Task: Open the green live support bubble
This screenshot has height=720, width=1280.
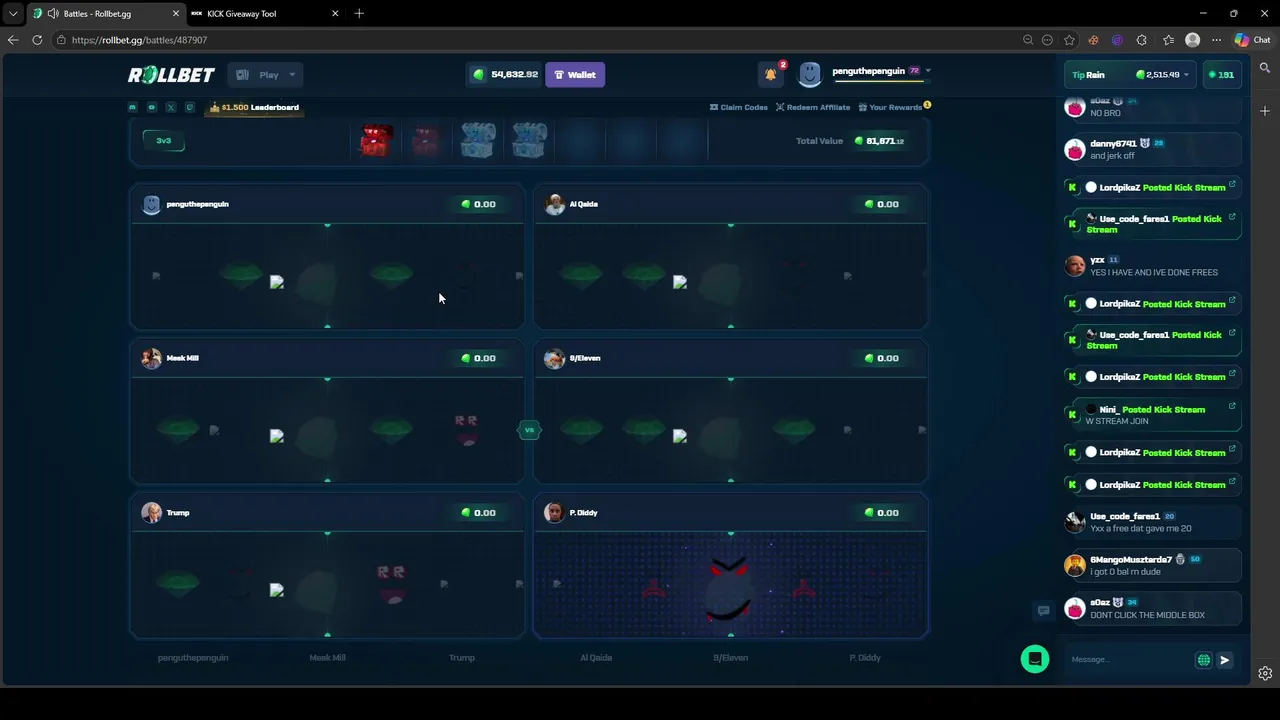Action: tap(1035, 659)
